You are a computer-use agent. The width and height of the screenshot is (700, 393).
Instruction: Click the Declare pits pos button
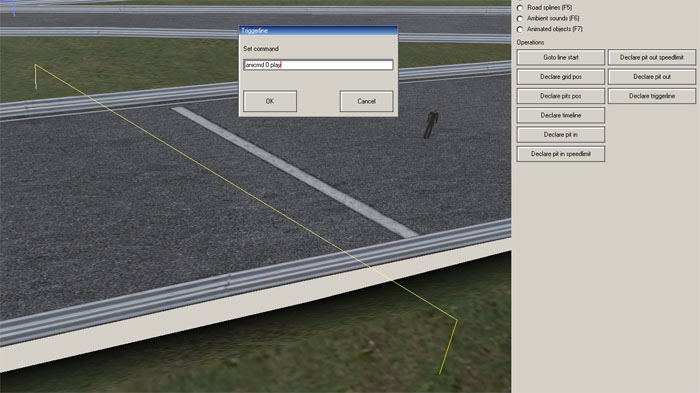(x=561, y=96)
